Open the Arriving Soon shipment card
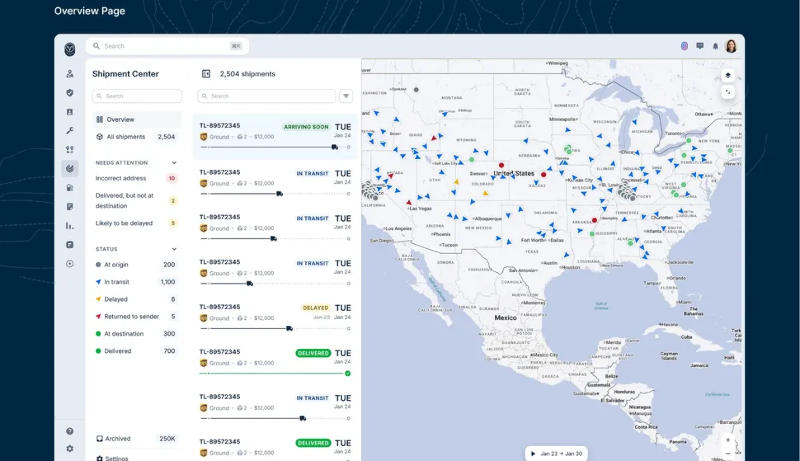Viewport: 800px width, 461px height. [x=275, y=137]
